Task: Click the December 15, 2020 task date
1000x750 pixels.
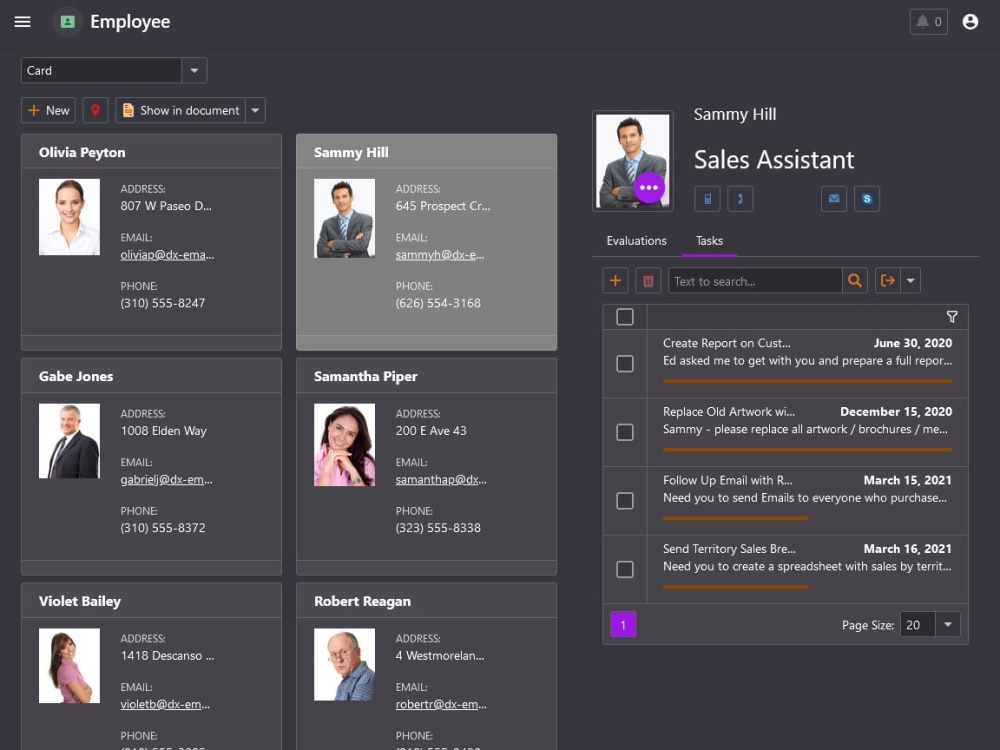Action: pyautogui.click(x=896, y=411)
